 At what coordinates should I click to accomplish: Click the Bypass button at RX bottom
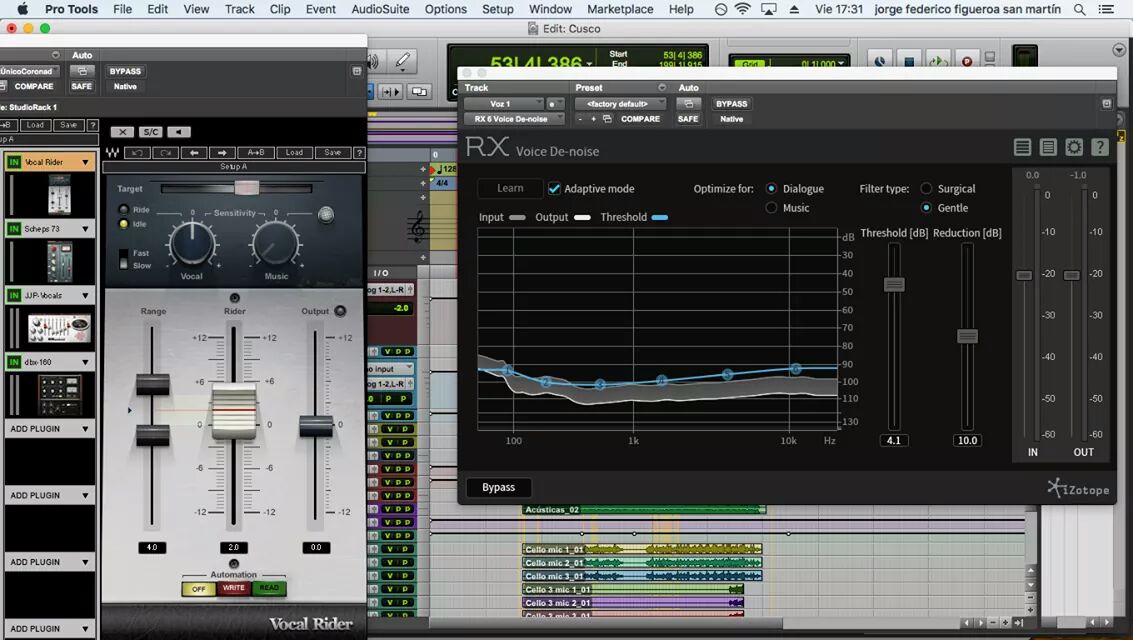pos(499,487)
